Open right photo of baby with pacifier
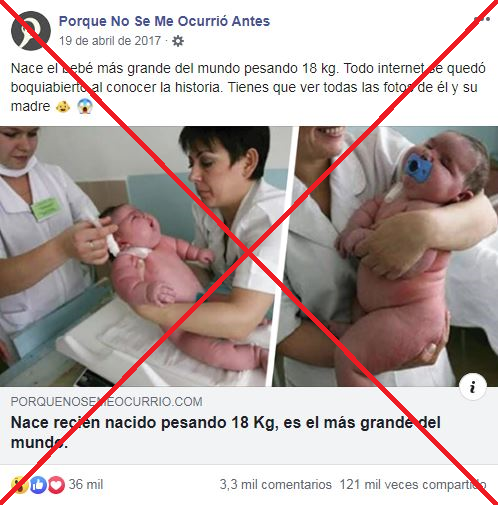 pyautogui.click(x=387, y=256)
